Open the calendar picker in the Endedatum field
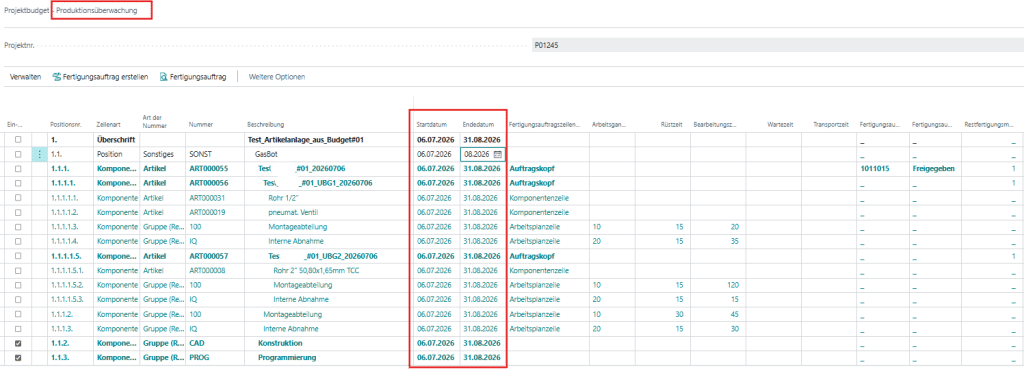1024x369 pixels. 498,154
